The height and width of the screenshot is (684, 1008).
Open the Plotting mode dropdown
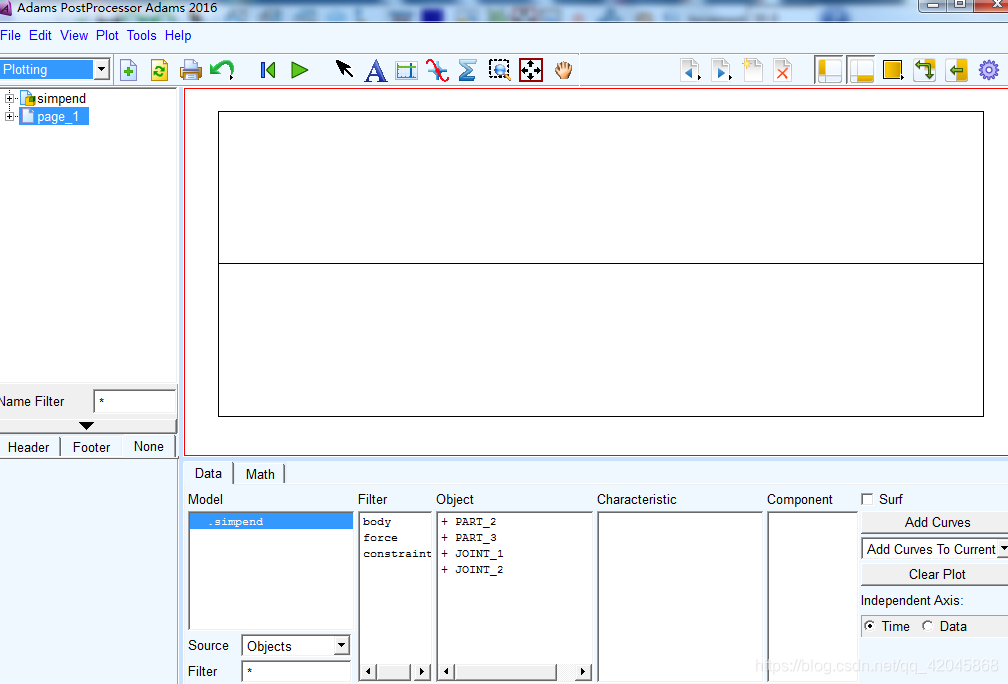coord(101,69)
